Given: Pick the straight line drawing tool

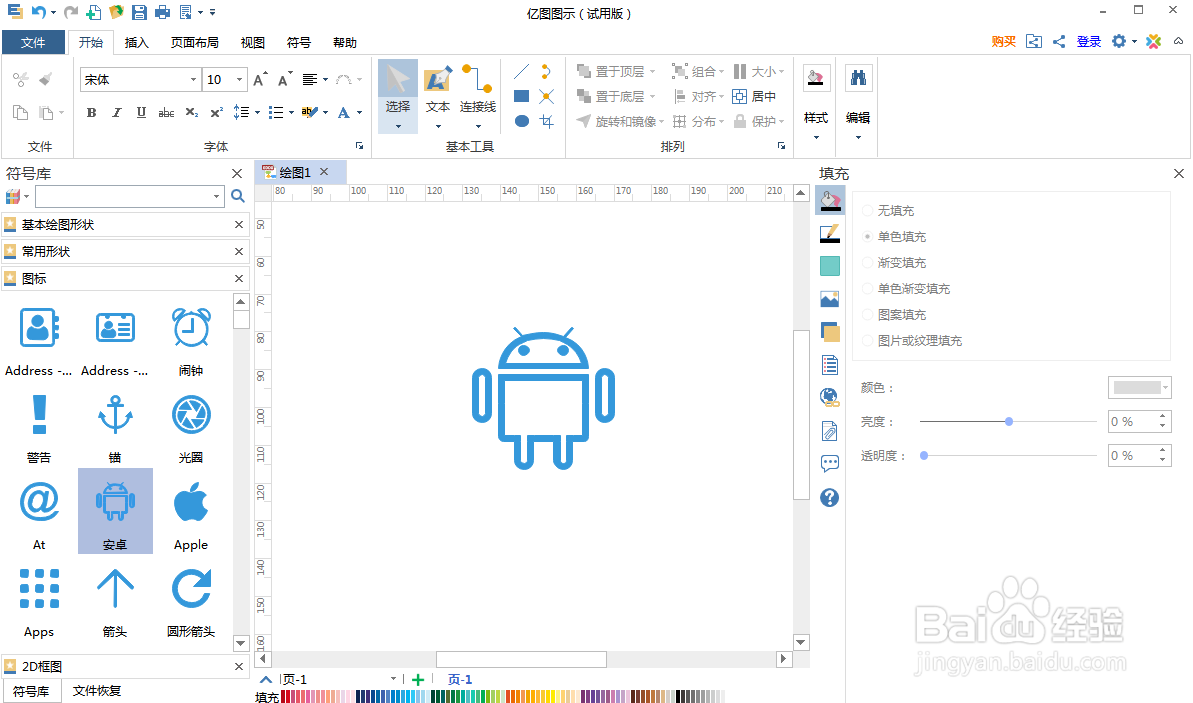Looking at the screenshot, I should pyautogui.click(x=521, y=72).
